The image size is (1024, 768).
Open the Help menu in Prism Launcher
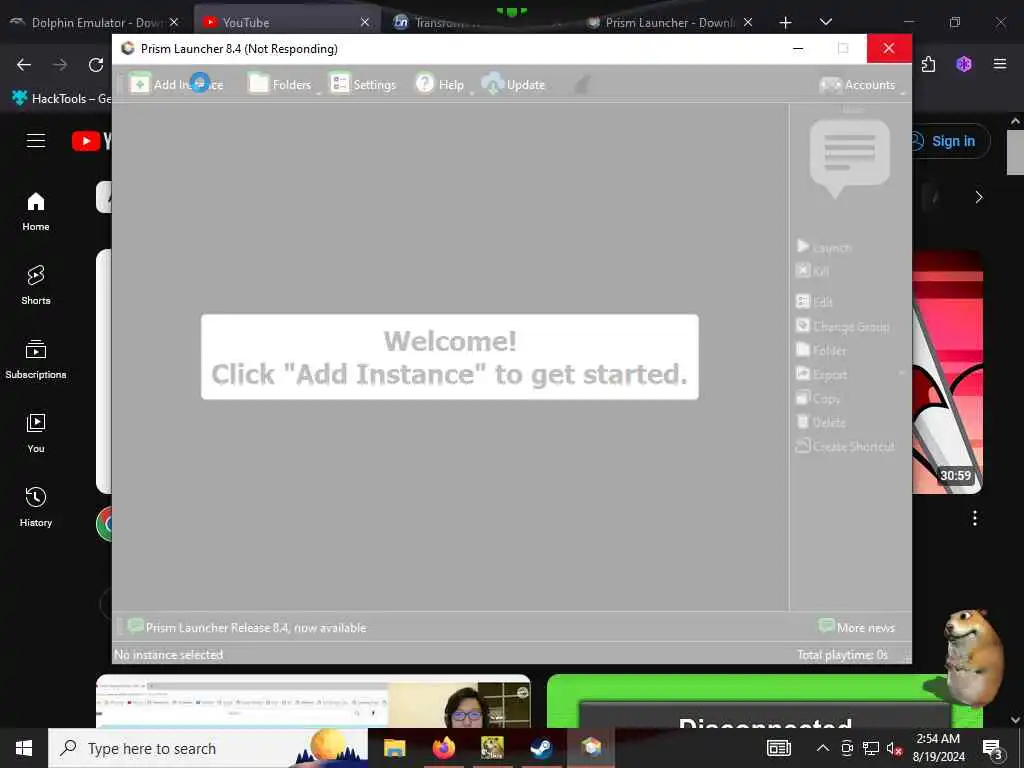(x=440, y=84)
